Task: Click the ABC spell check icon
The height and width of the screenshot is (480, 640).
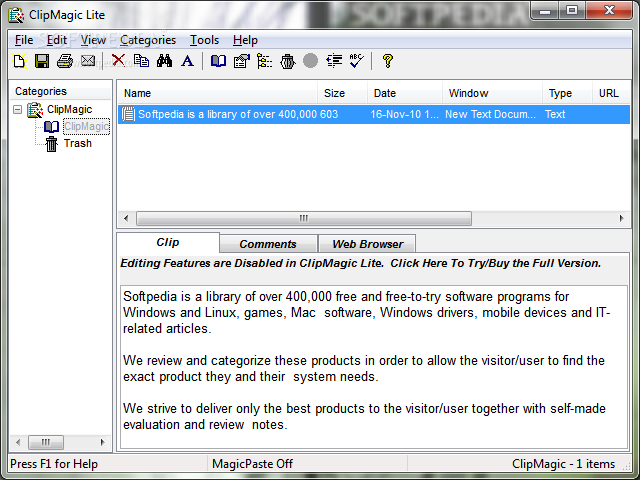Action: [x=356, y=61]
